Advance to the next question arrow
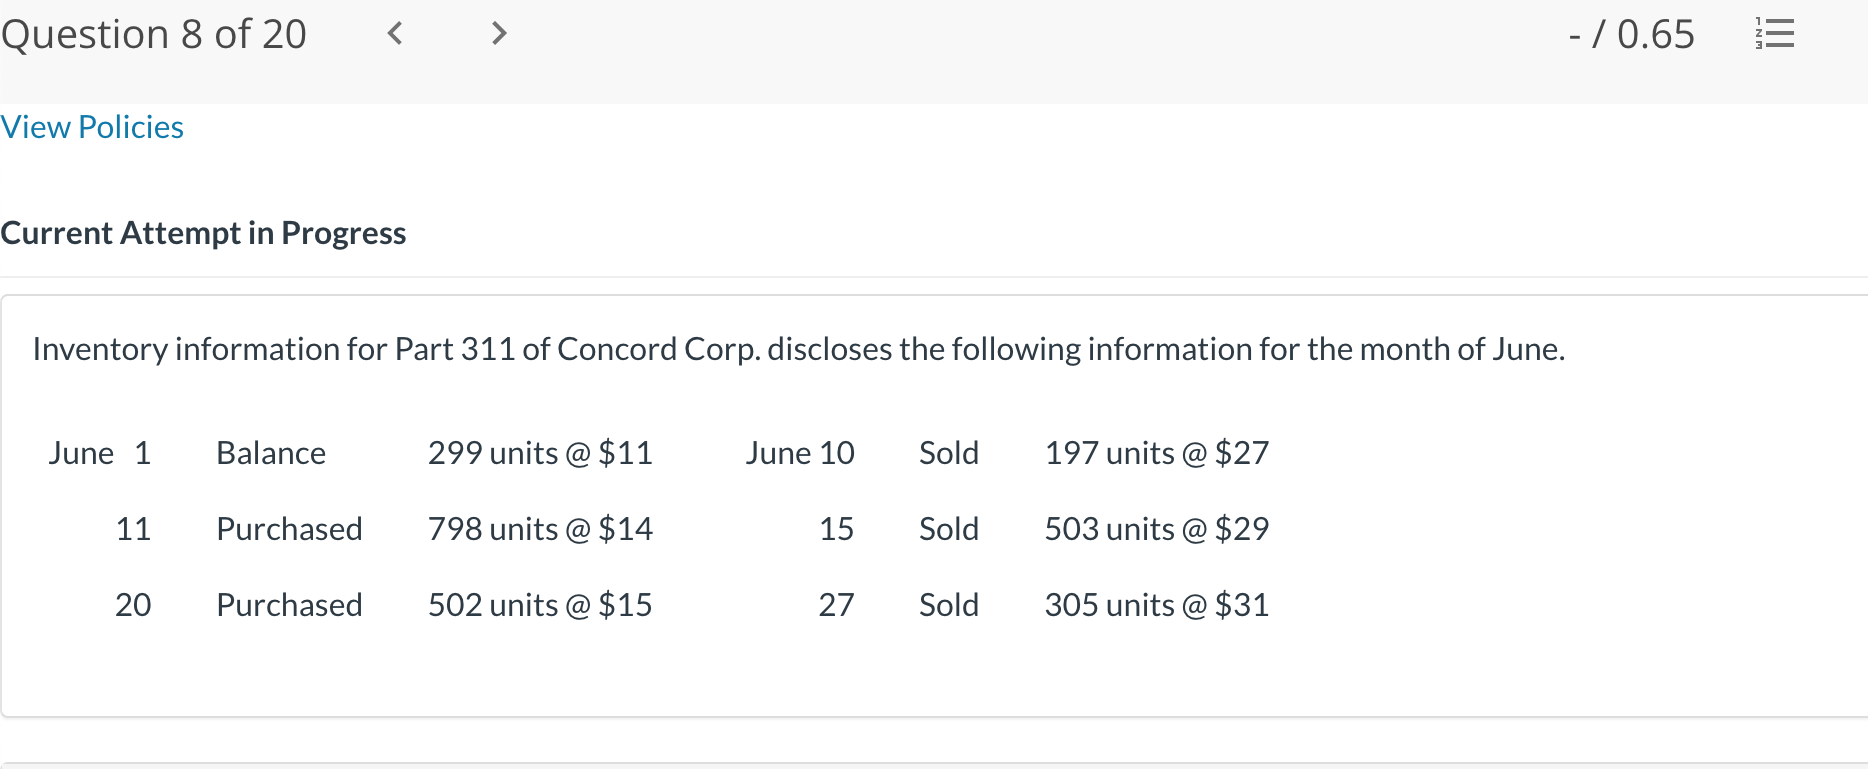1868x769 pixels. point(499,34)
